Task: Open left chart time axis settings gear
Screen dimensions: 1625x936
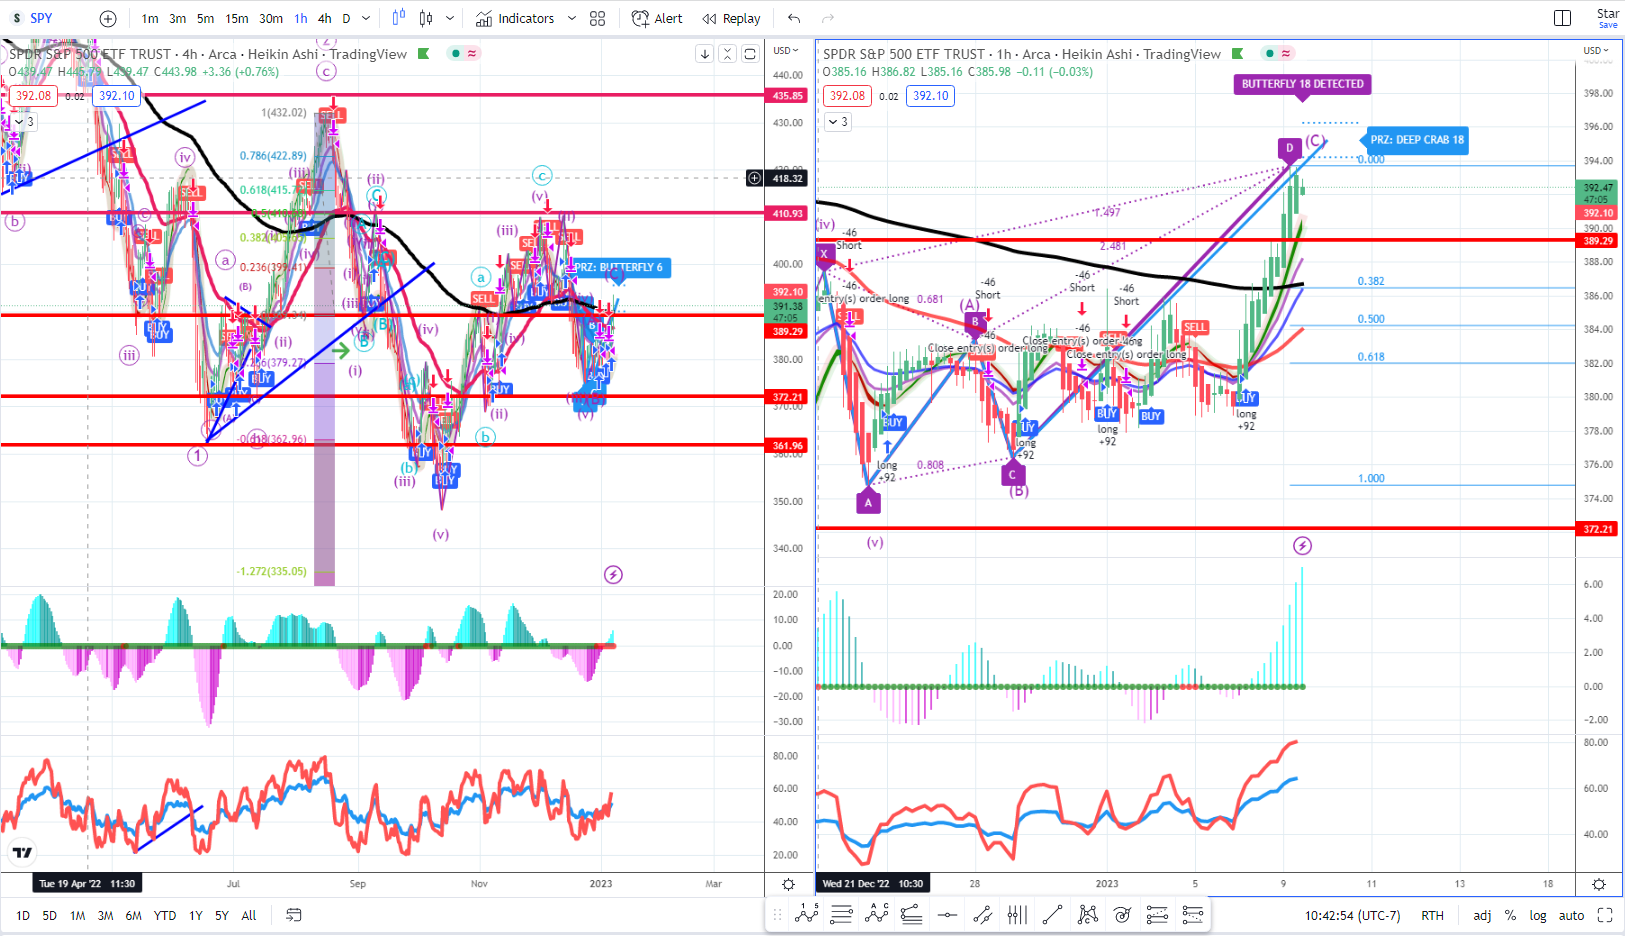Action: [x=788, y=884]
